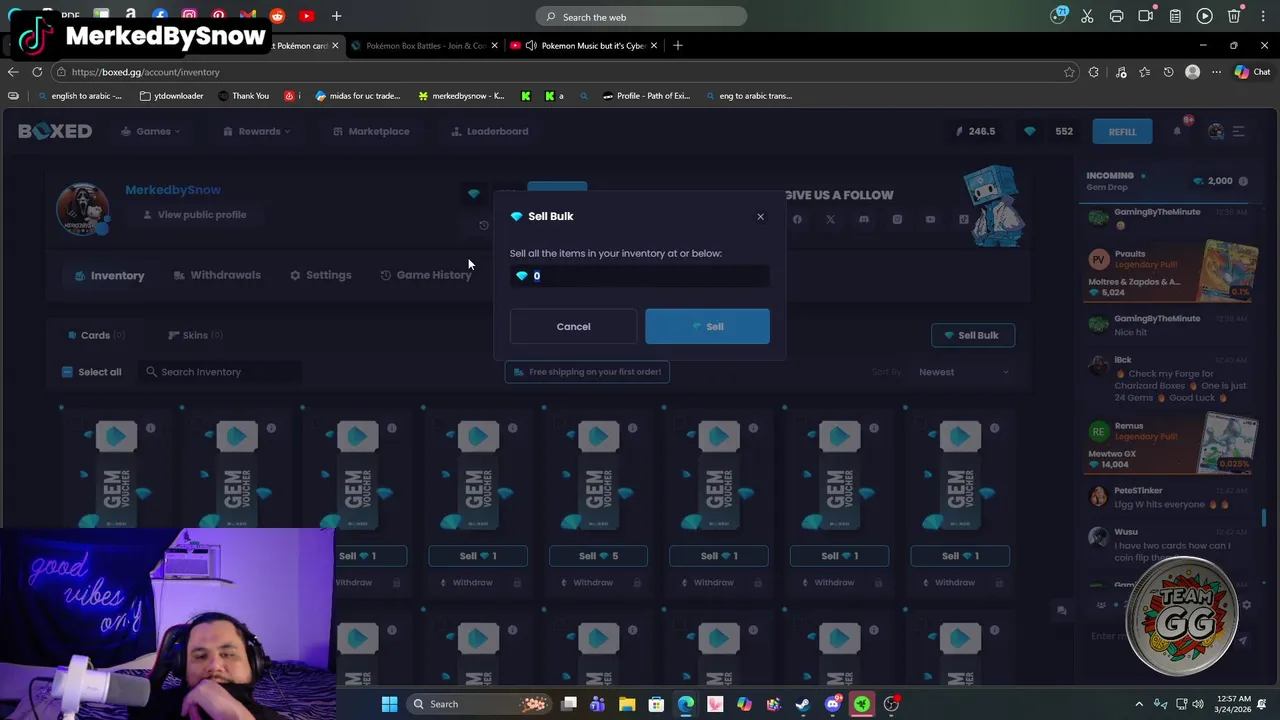Click the gem amount input in Sell Bulk dialog
The image size is (1280, 720).
(640, 276)
